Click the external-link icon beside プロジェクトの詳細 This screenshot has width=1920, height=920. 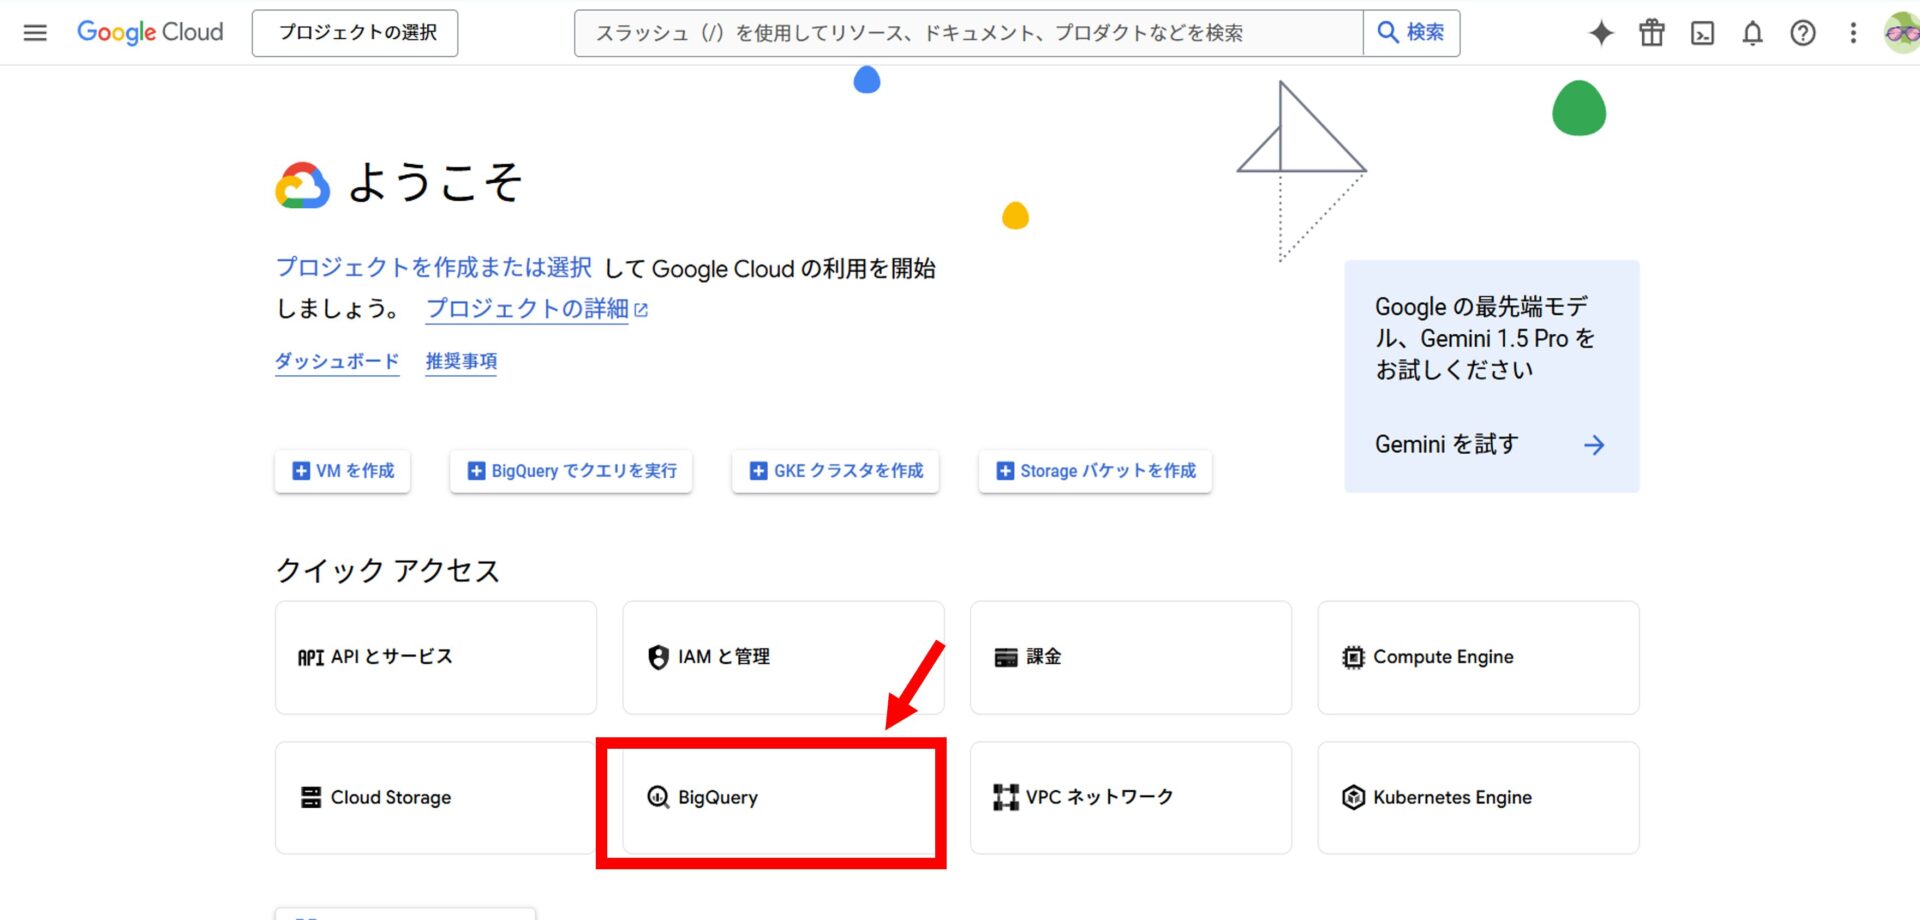point(641,310)
